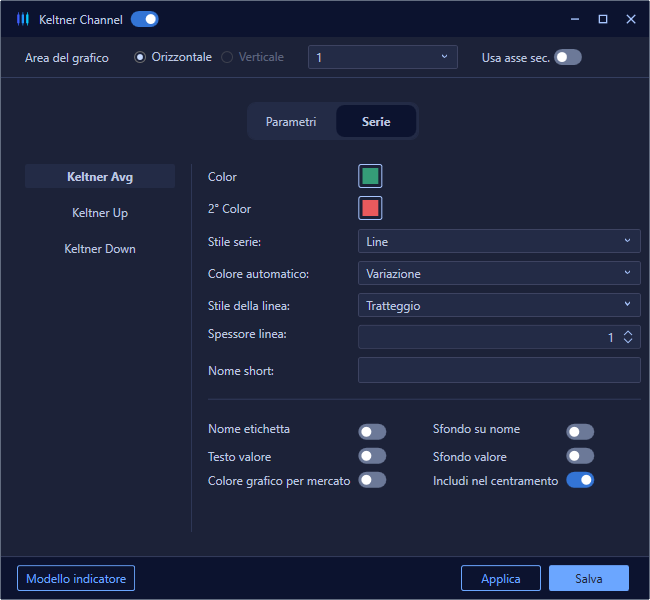Click the Modello indicatore button
This screenshot has height=600, width=650.
point(76,578)
